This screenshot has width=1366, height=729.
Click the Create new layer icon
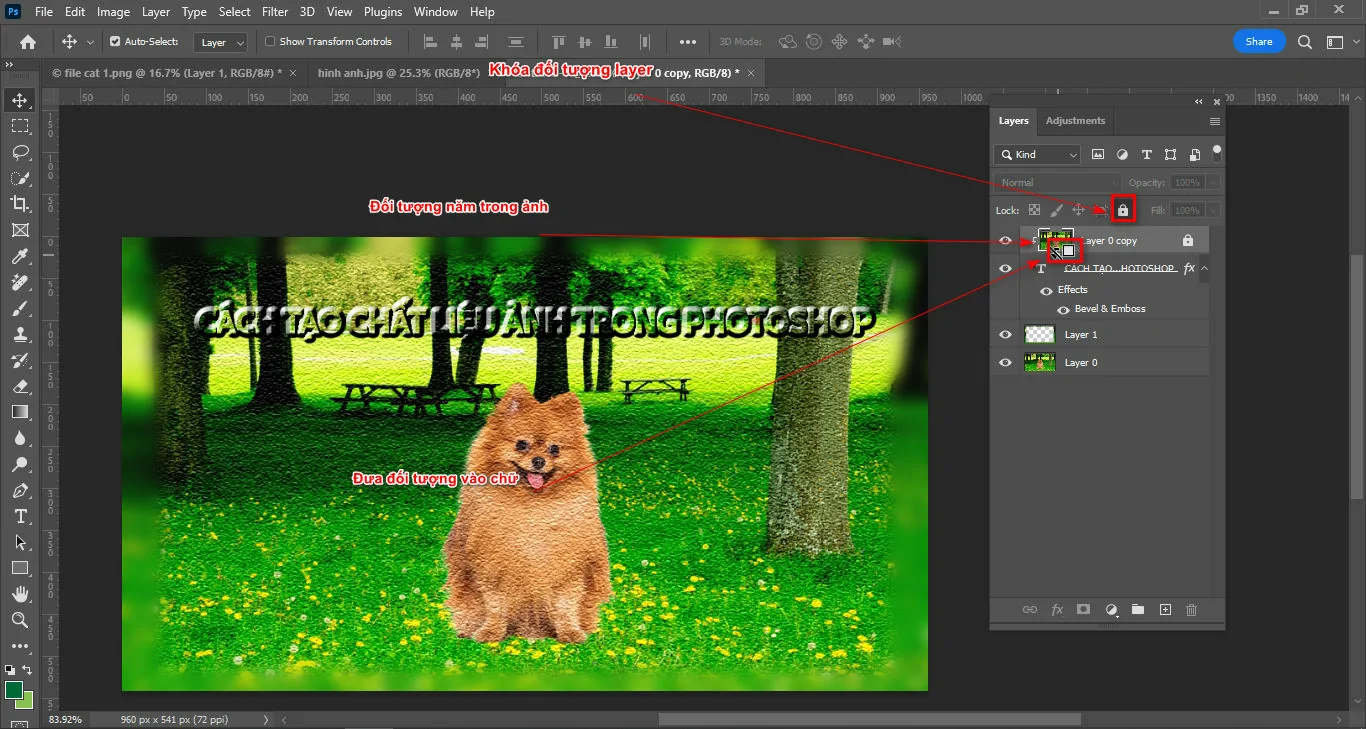tap(1165, 609)
